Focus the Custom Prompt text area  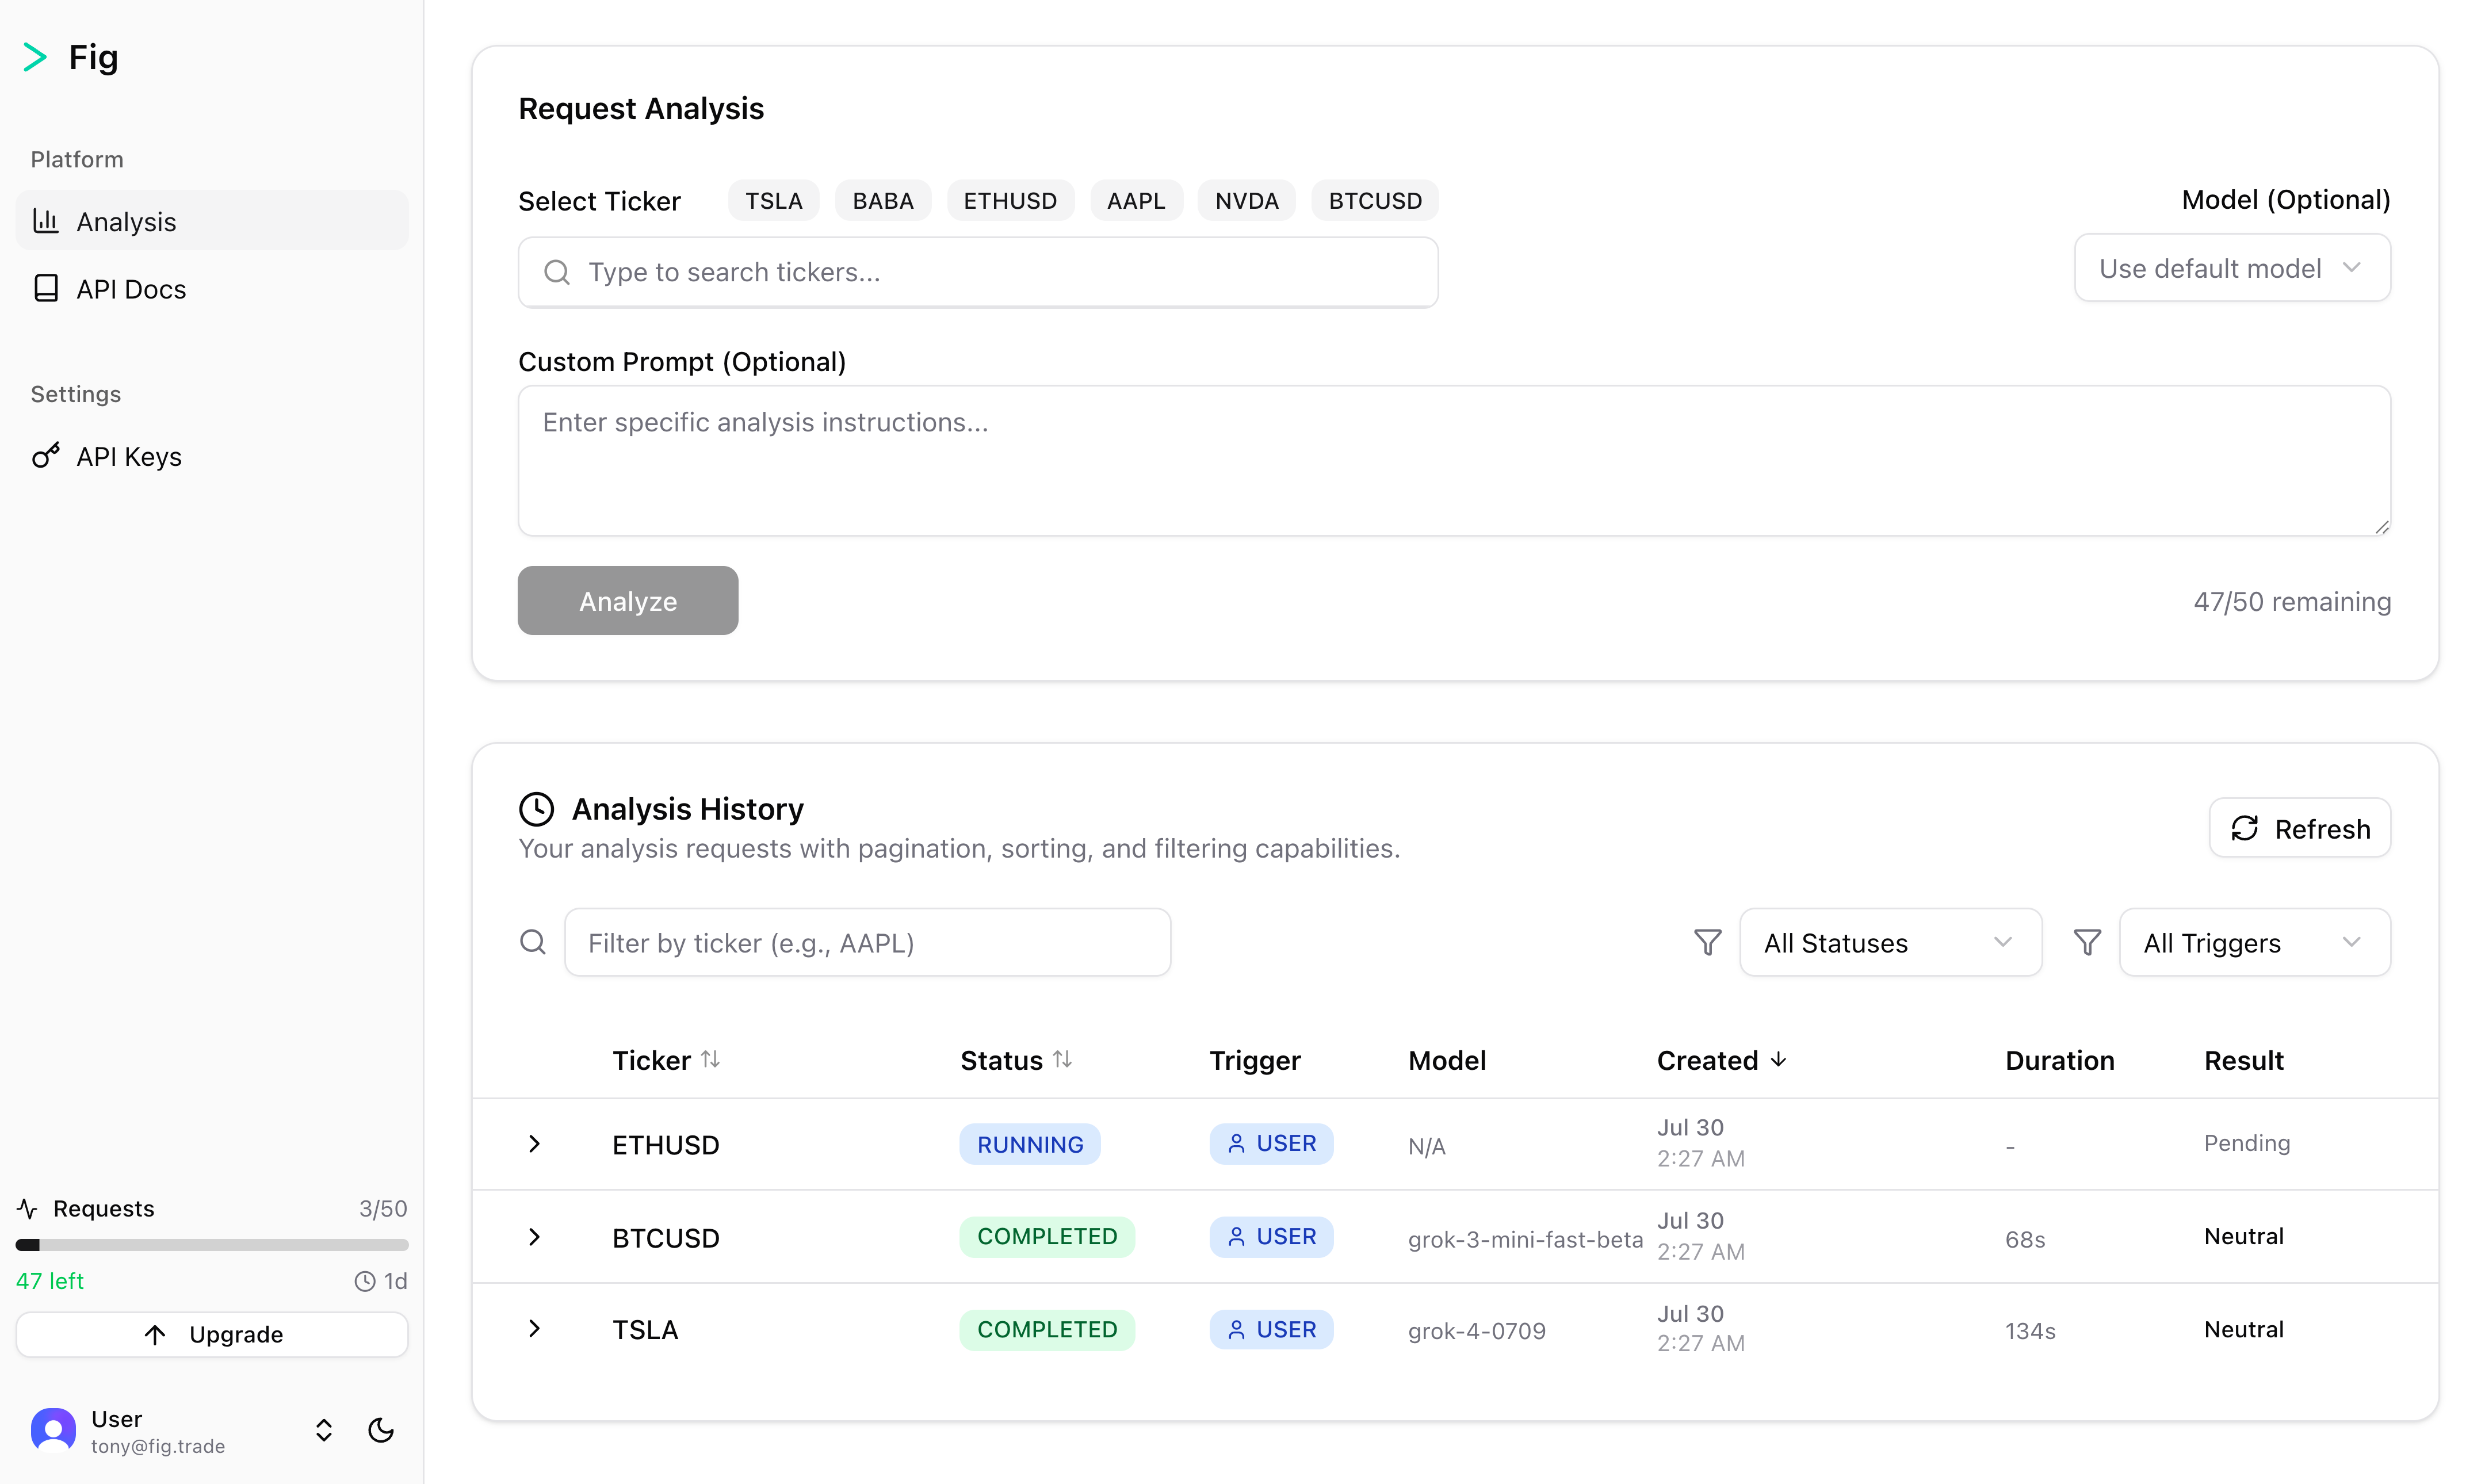pyautogui.click(x=1454, y=460)
